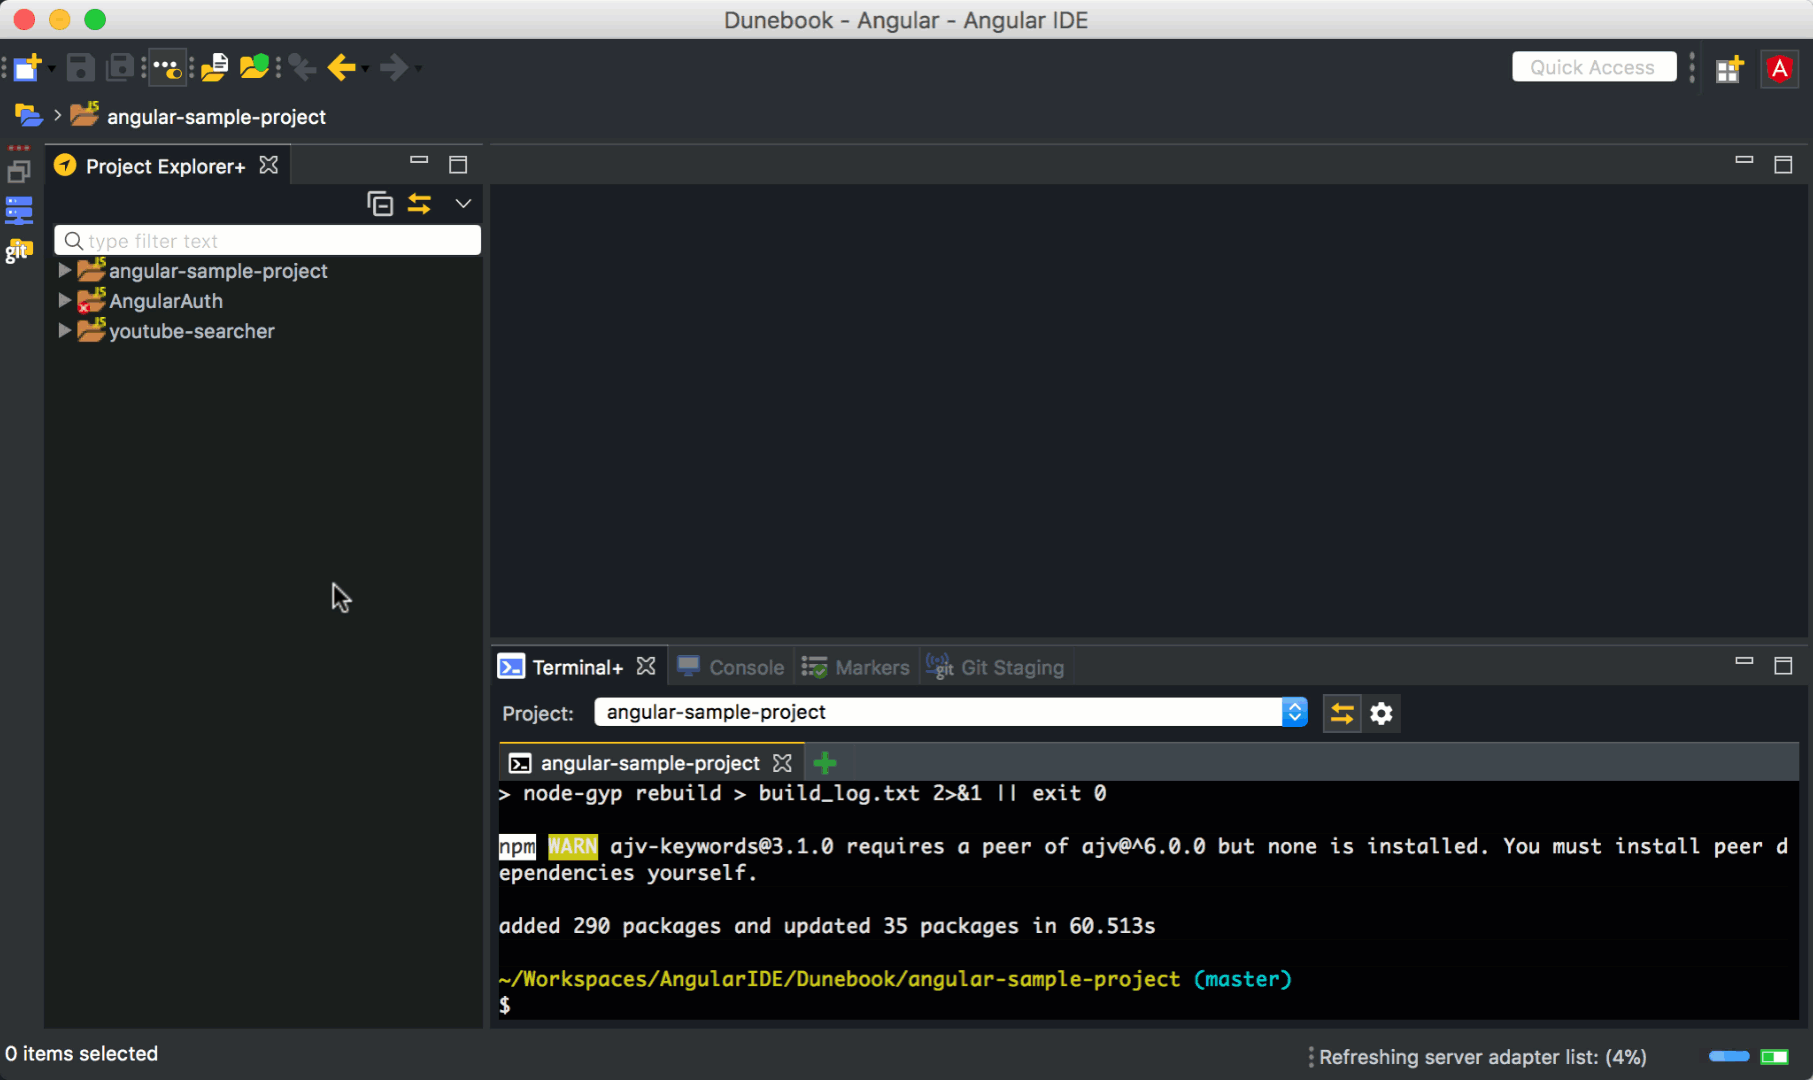Image resolution: width=1813 pixels, height=1080 pixels.
Task: Minimize the Project Explorer+ panel
Action: tap(419, 160)
